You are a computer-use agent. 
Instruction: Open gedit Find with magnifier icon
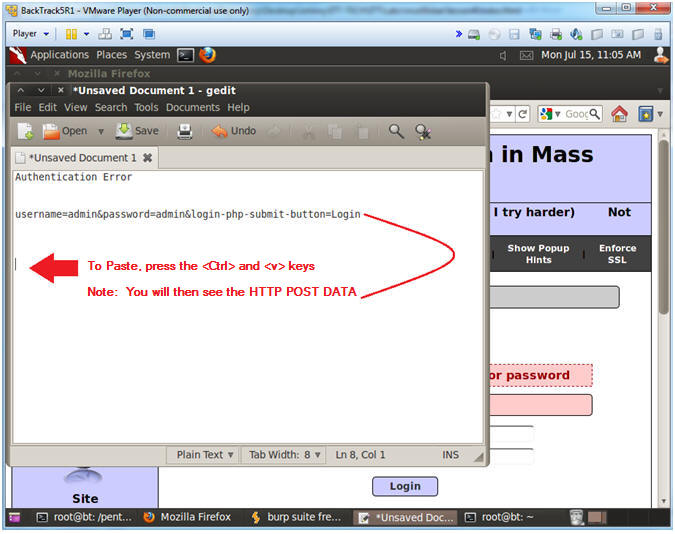click(396, 132)
